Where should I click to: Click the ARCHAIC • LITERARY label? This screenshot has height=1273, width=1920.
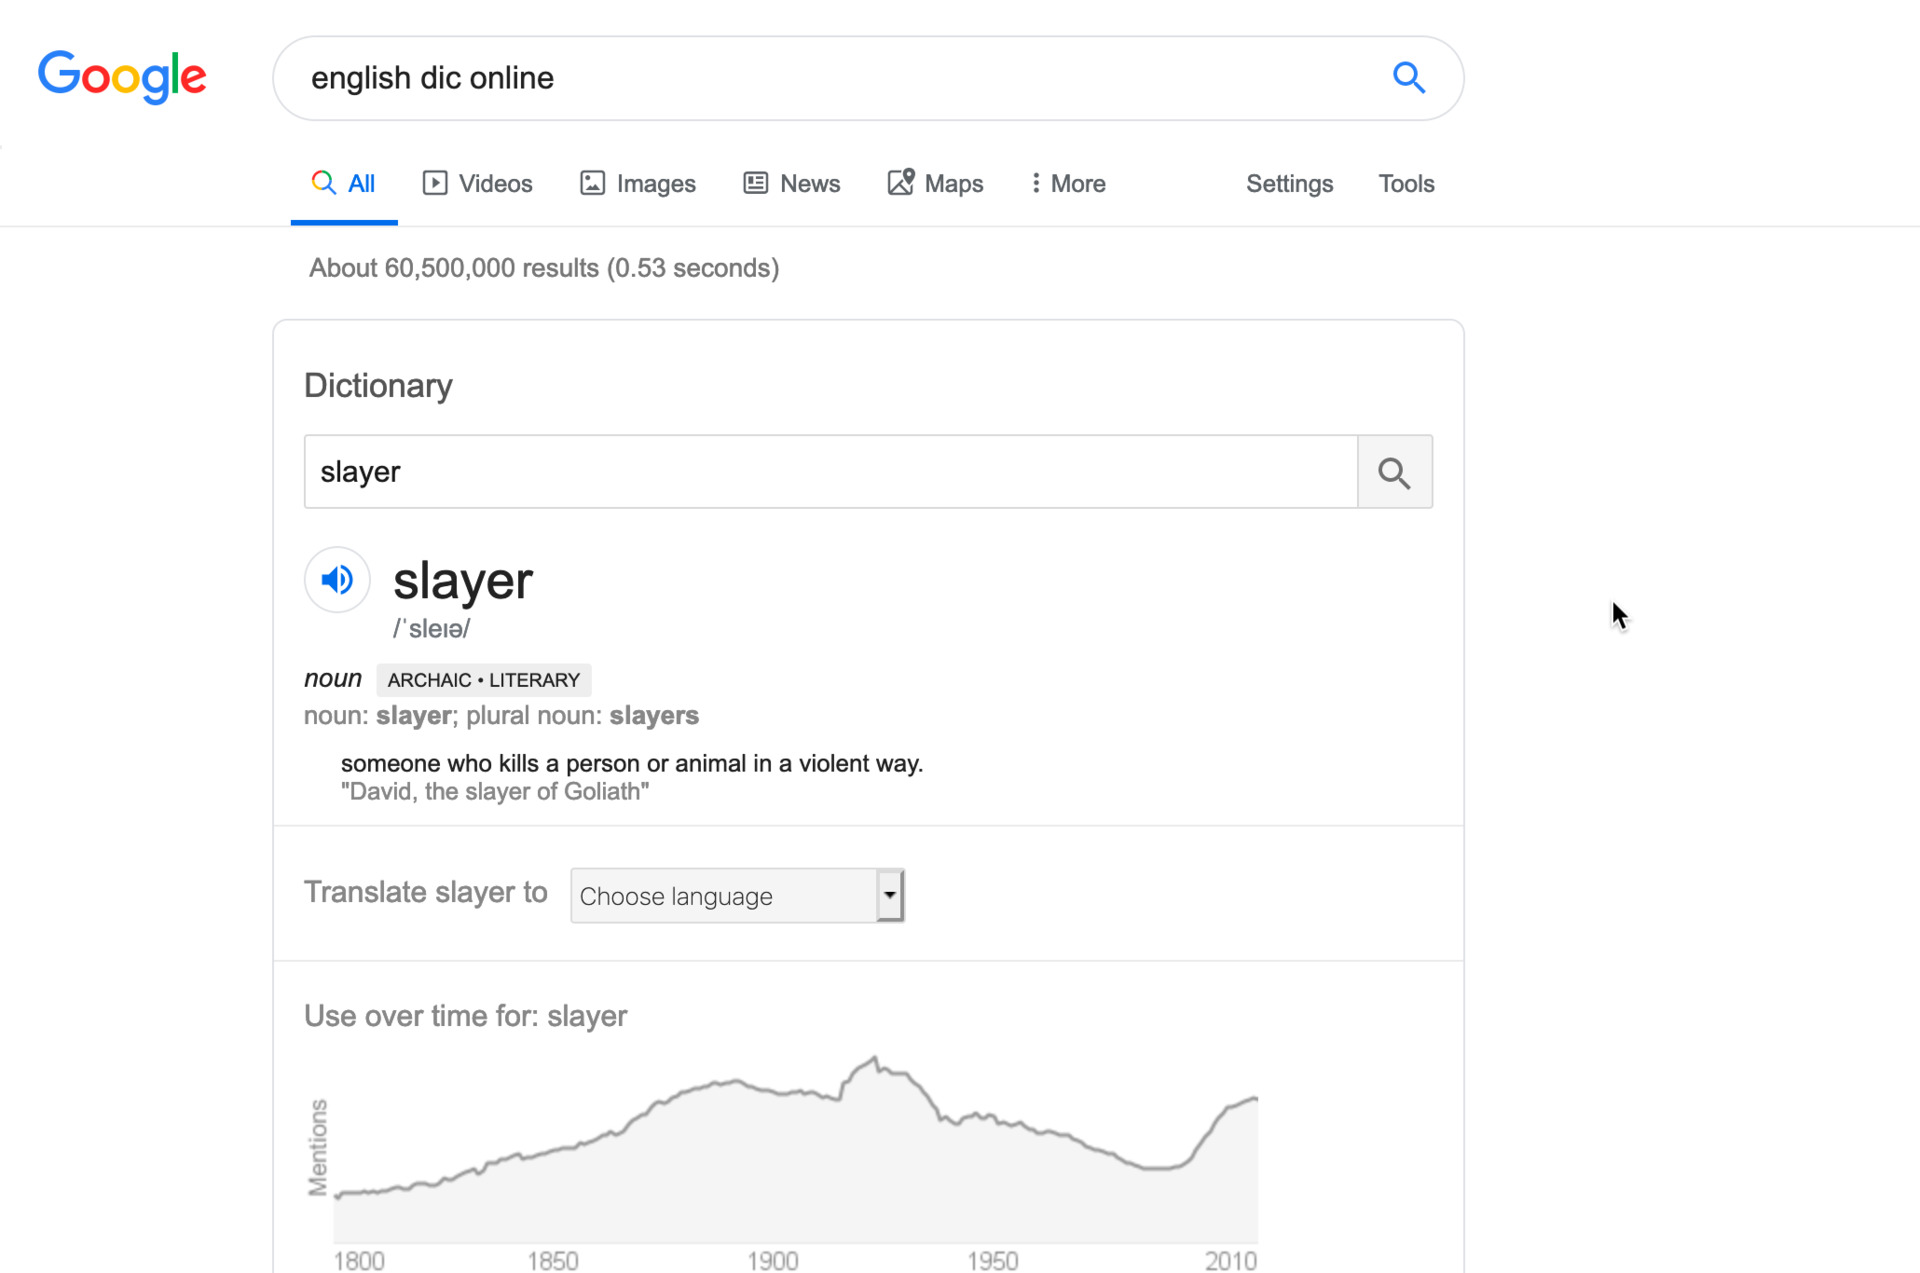click(483, 680)
